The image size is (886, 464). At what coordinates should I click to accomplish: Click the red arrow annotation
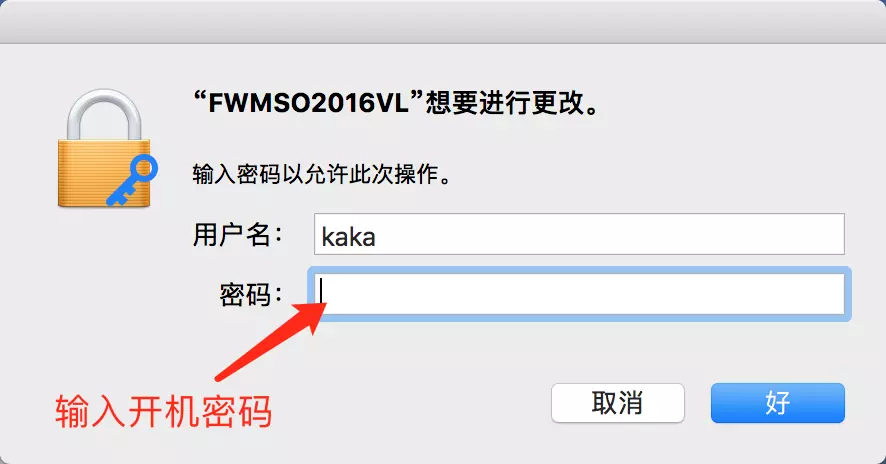pyautogui.click(x=270, y=341)
